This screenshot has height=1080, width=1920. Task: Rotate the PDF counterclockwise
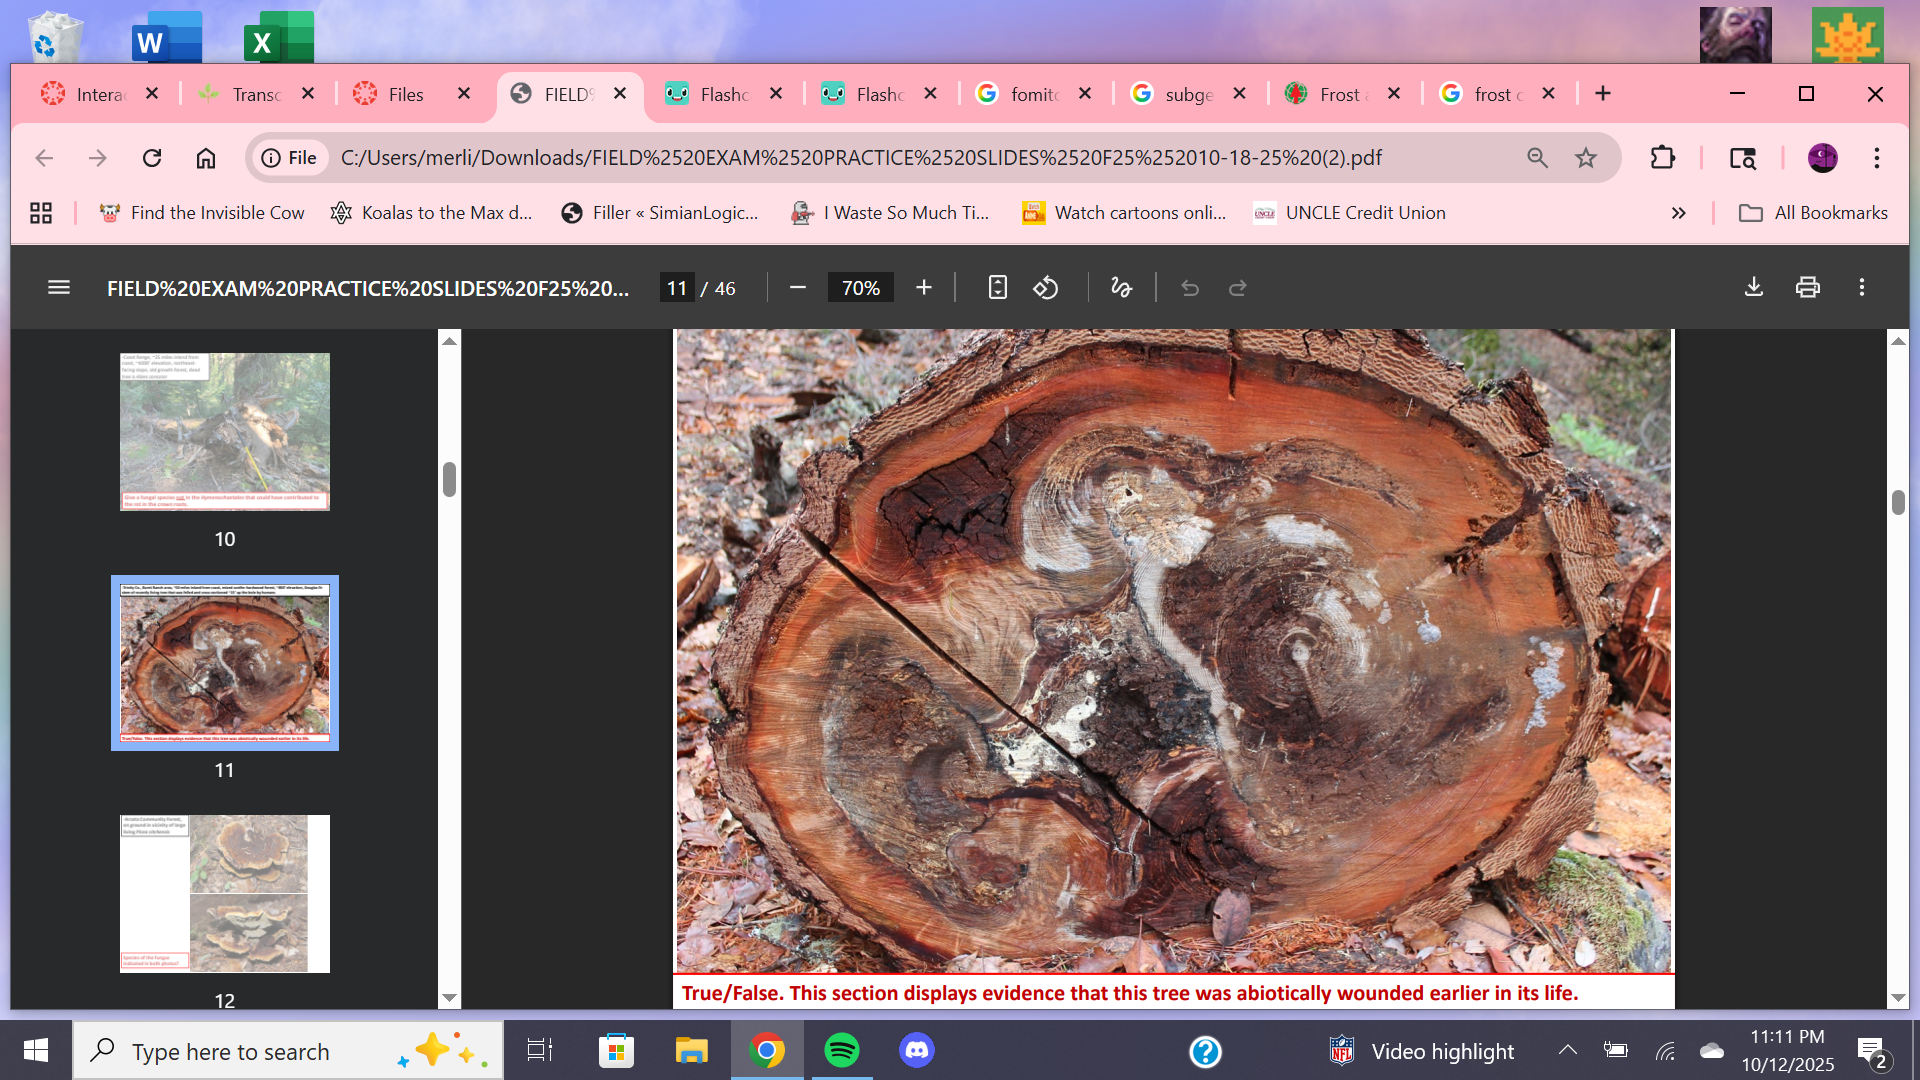[1046, 288]
